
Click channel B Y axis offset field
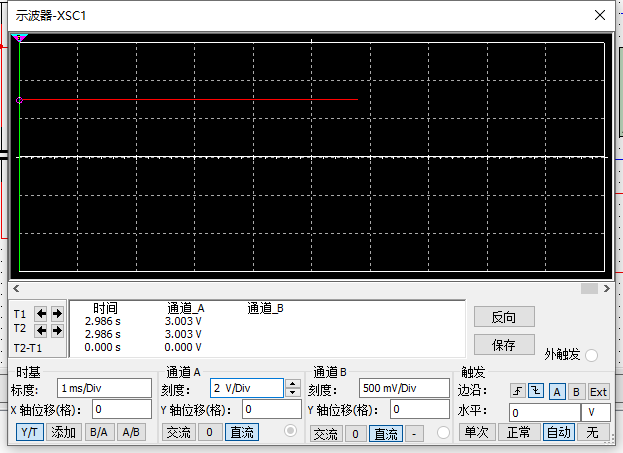(420, 409)
